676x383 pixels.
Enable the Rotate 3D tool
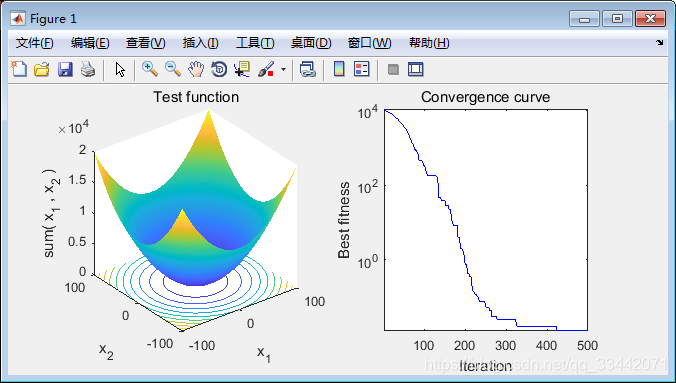[219, 69]
